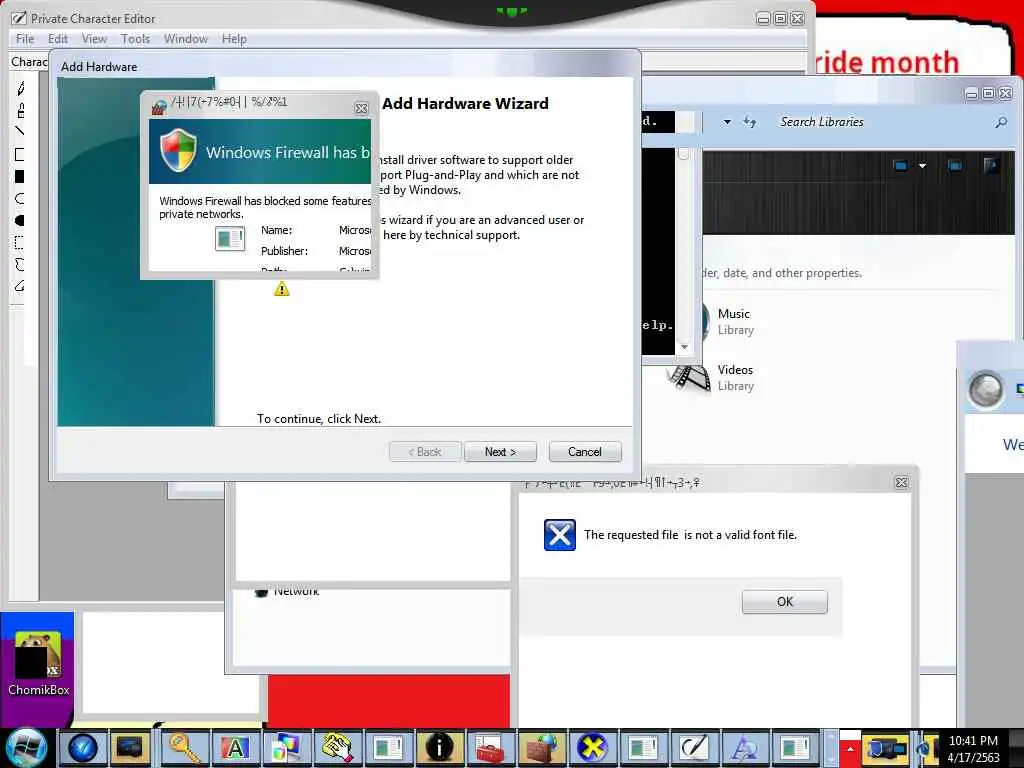This screenshot has width=1024, height=768.
Task: Click the grayed Back button
Action: tap(424, 452)
